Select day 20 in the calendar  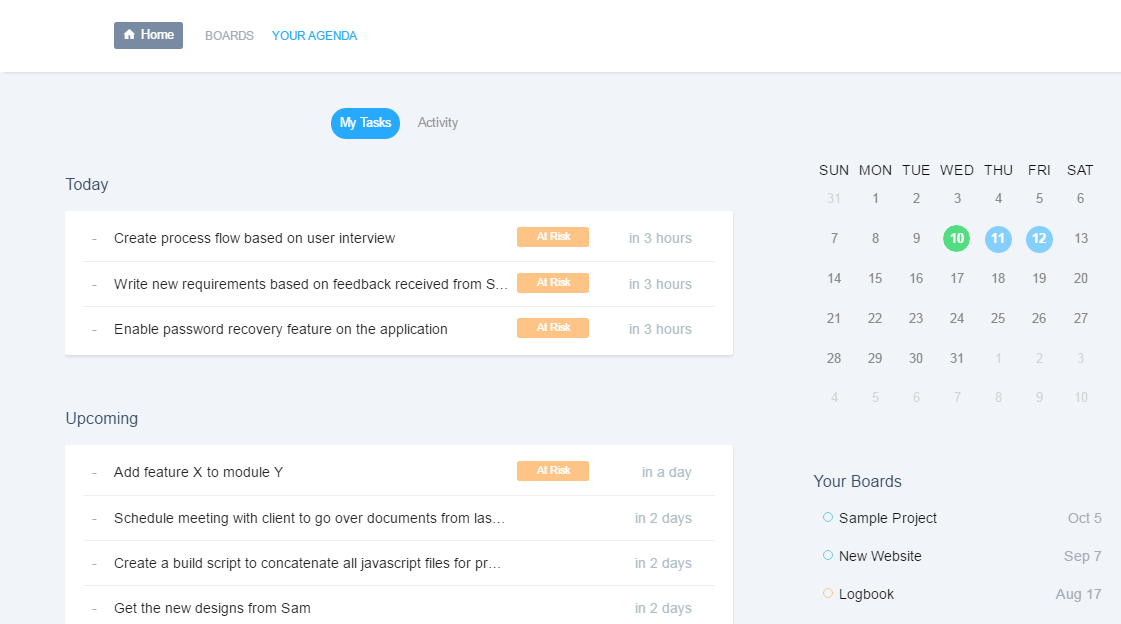1081,278
